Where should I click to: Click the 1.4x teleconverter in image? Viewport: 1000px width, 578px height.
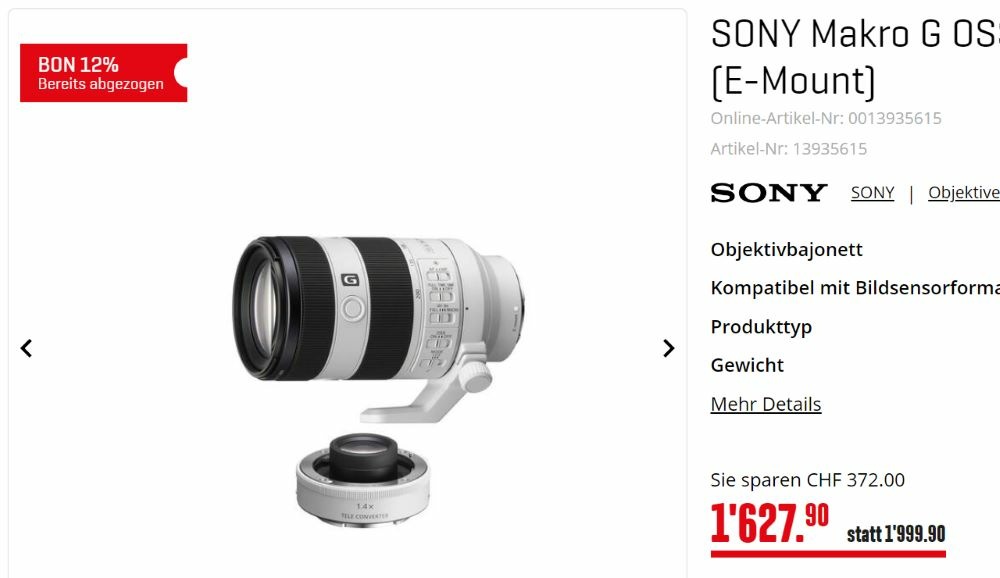point(364,479)
